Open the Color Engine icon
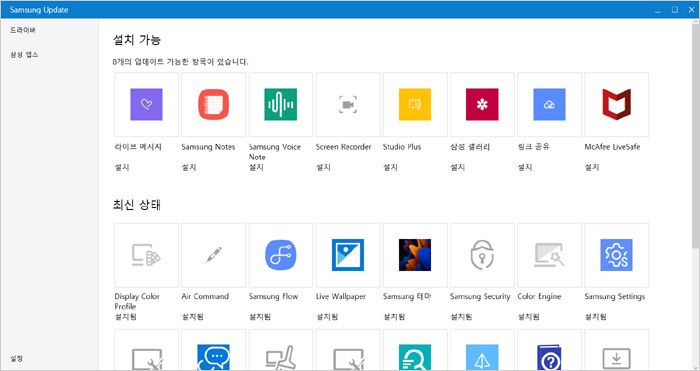 tap(550, 255)
